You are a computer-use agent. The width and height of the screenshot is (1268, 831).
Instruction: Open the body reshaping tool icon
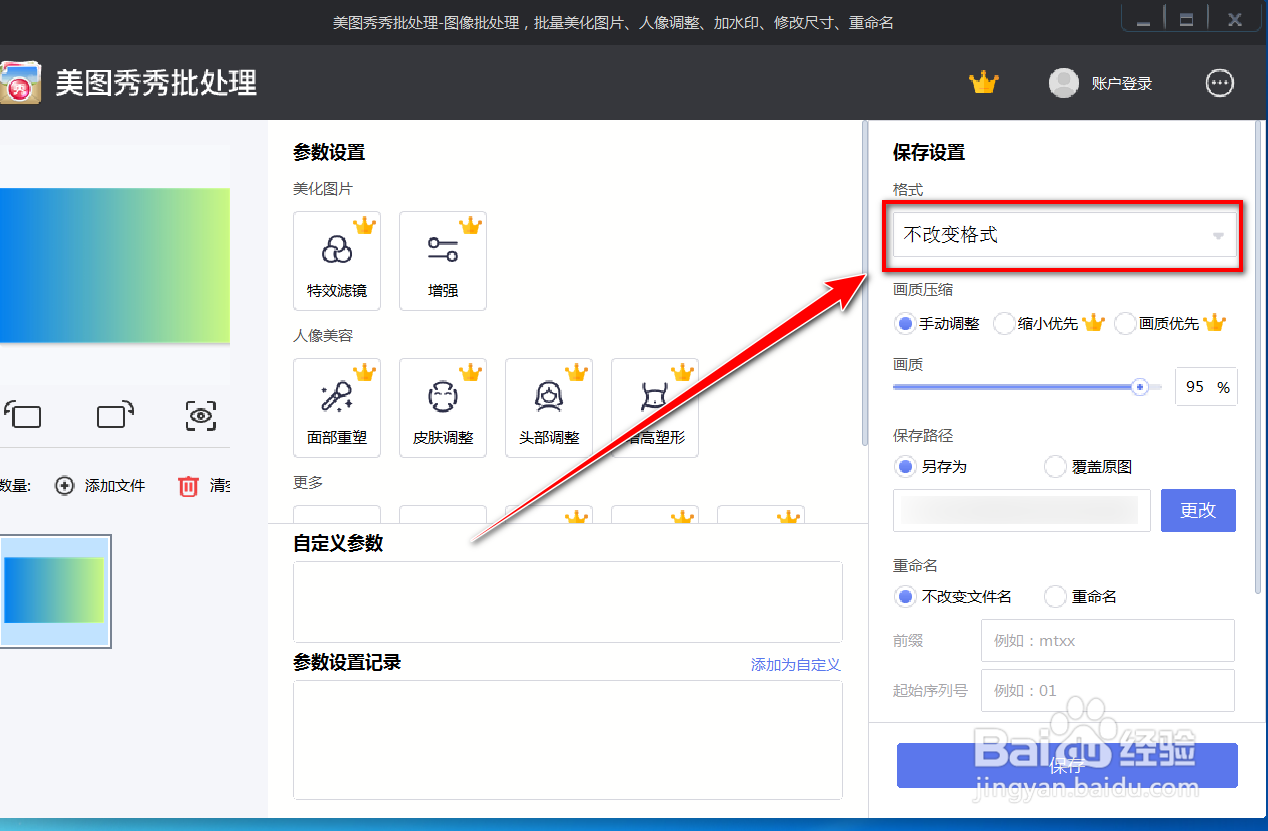point(655,408)
